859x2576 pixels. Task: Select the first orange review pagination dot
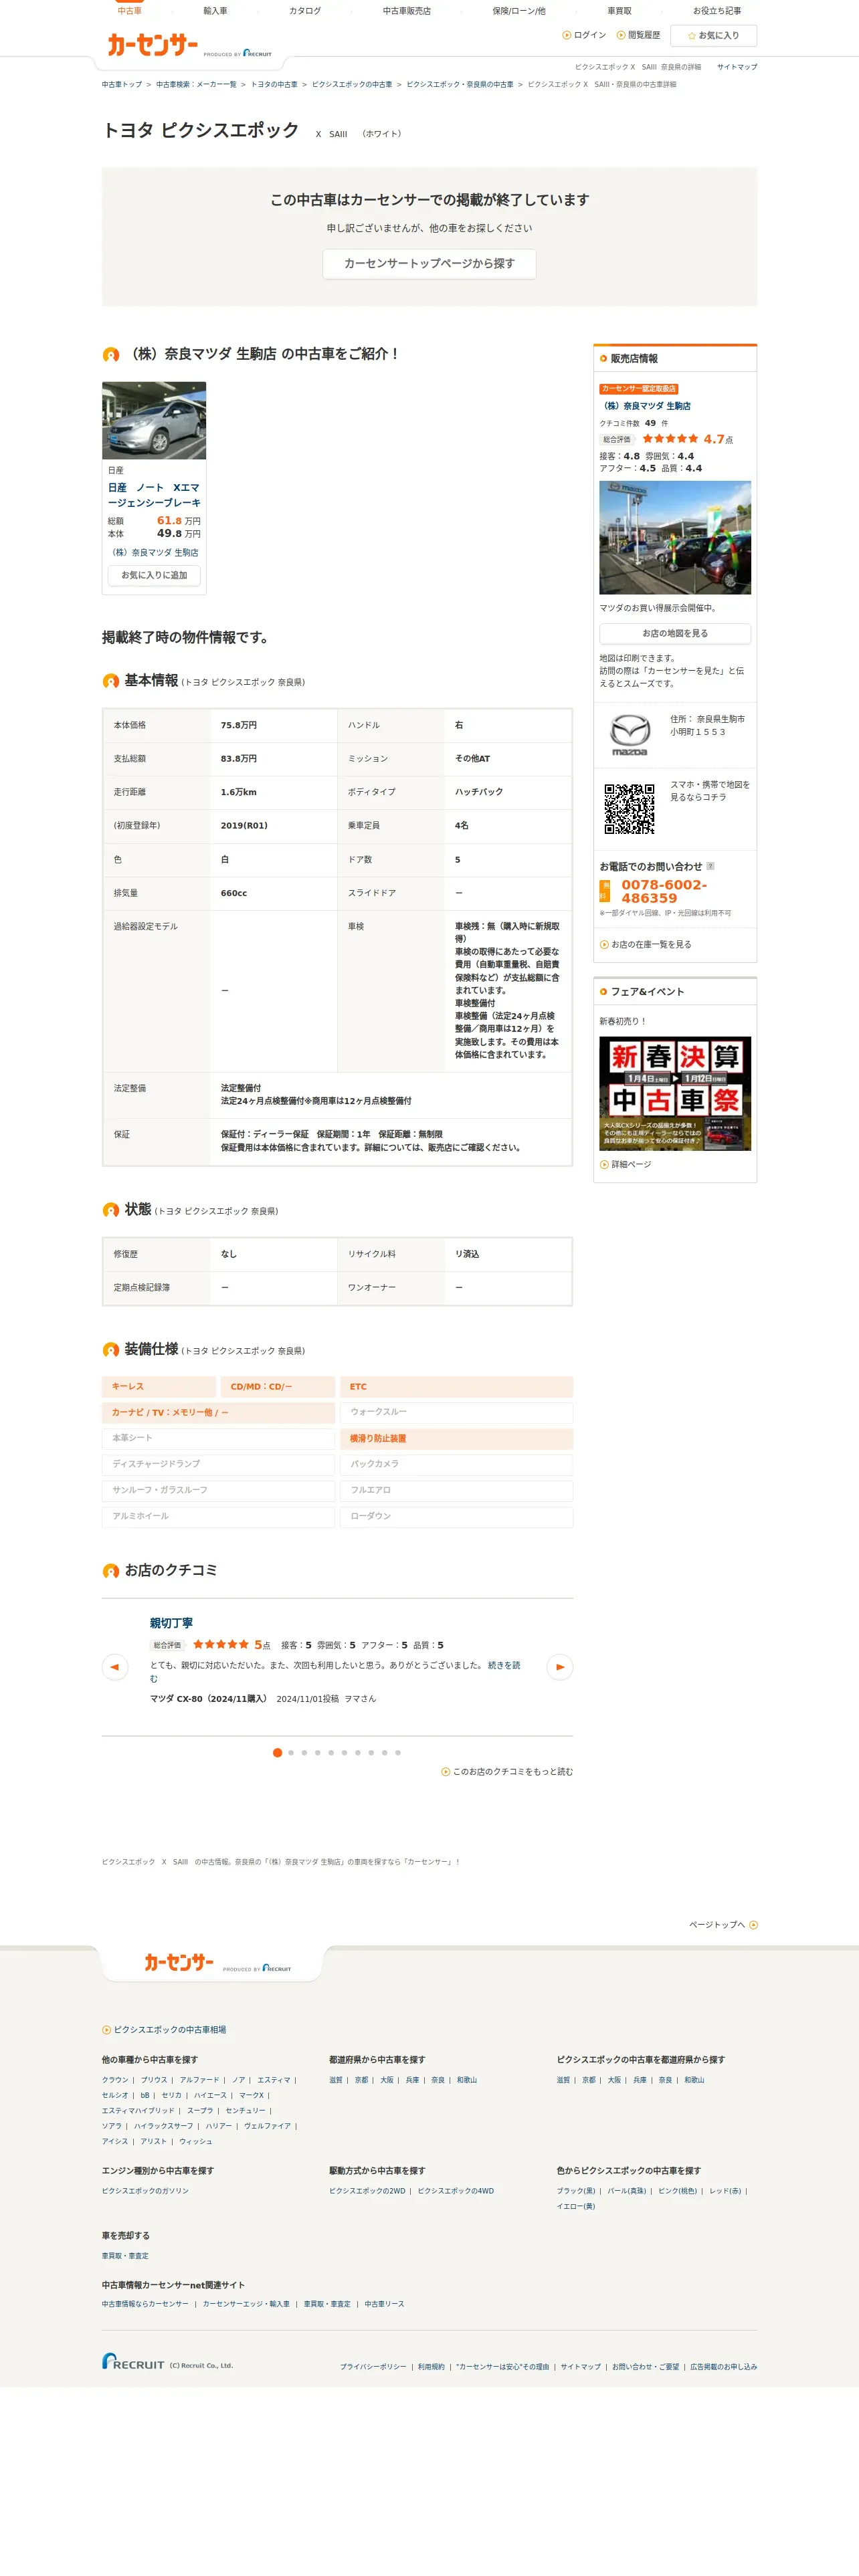277,1752
